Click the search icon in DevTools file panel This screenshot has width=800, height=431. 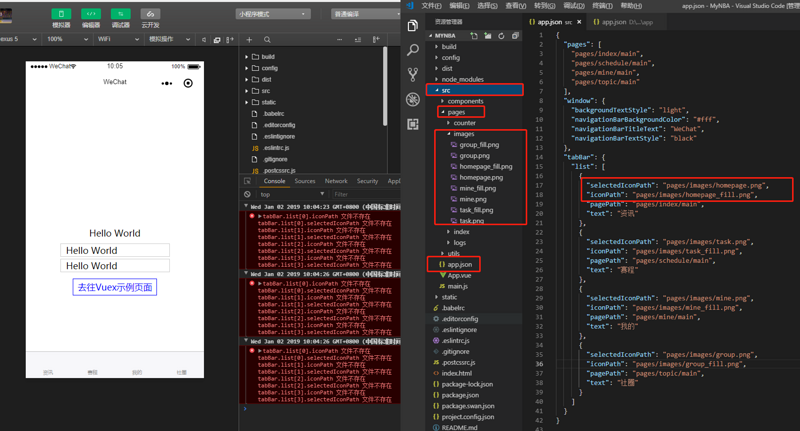tap(267, 39)
